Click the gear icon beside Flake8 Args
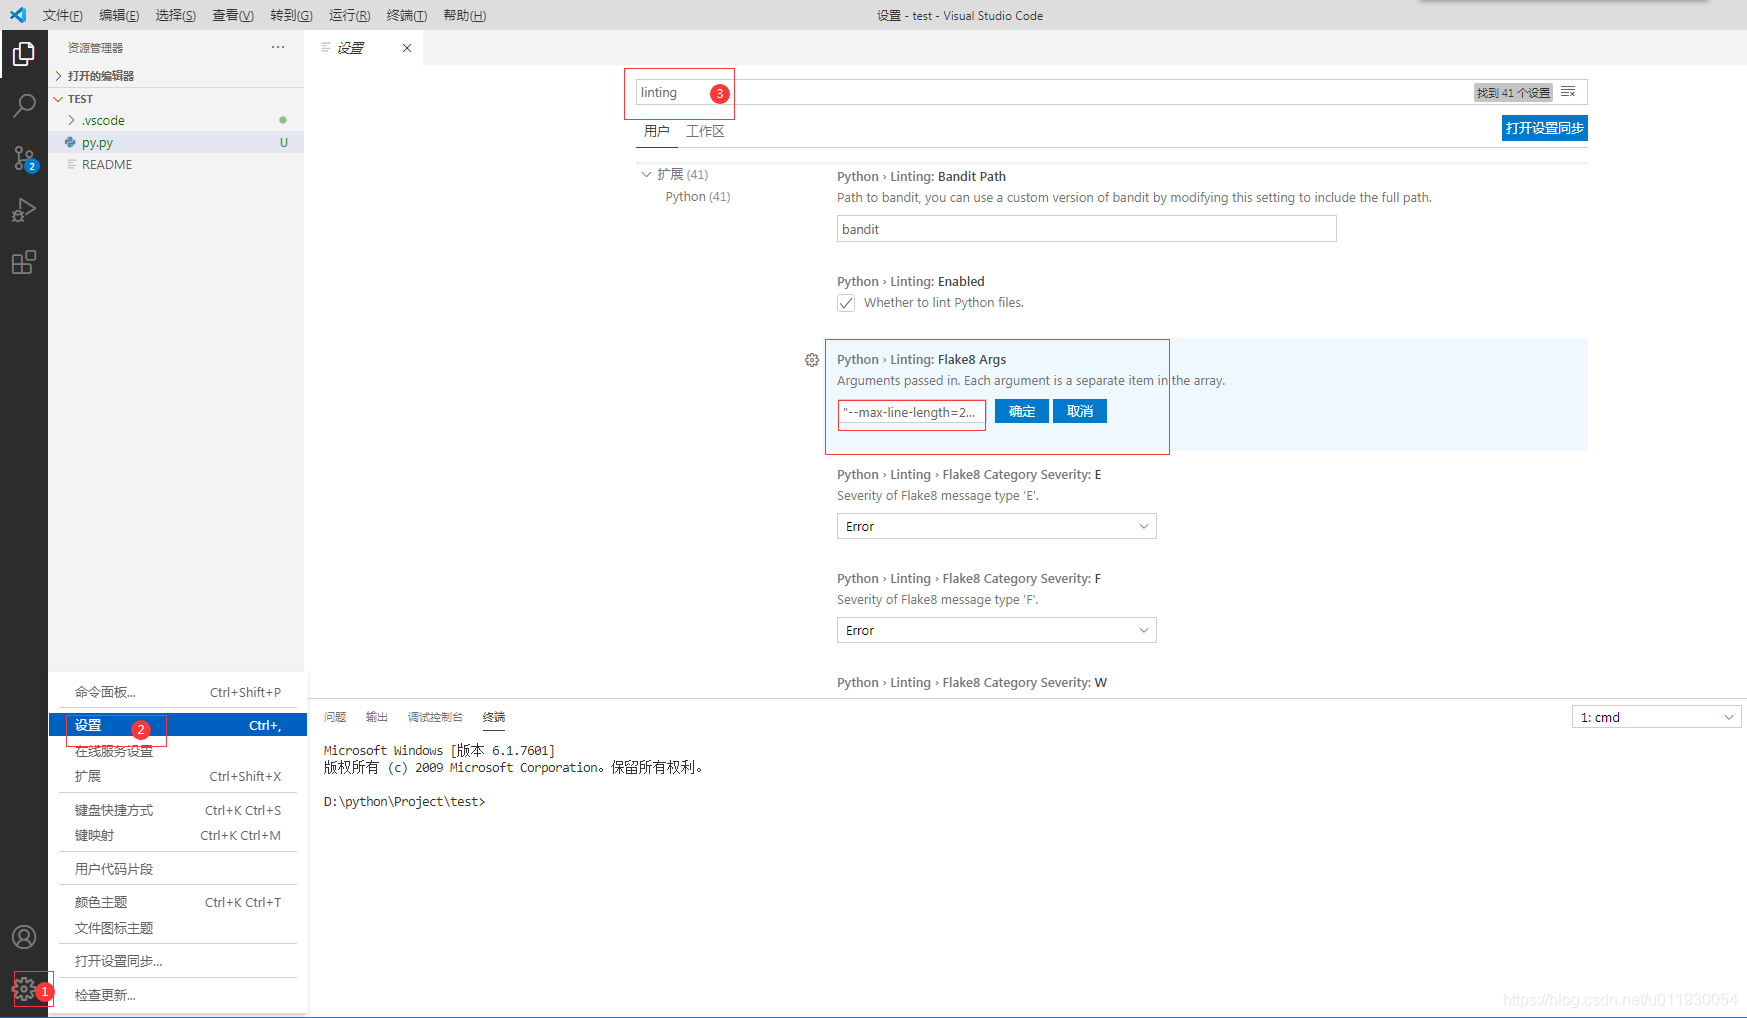Image resolution: width=1747 pixels, height=1018 pixels. coord(812,360)
